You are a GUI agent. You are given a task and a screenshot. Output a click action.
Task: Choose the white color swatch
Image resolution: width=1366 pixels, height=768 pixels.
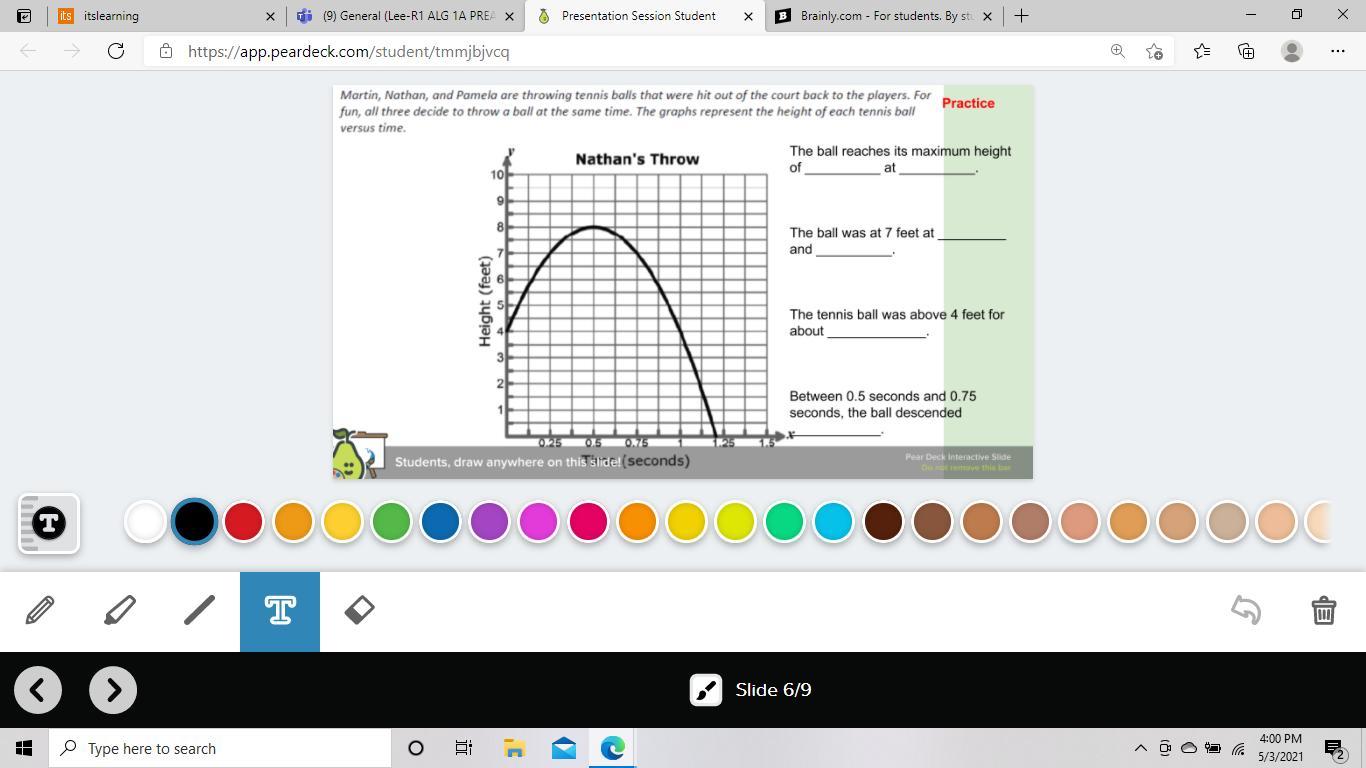(x=145, y=521)
